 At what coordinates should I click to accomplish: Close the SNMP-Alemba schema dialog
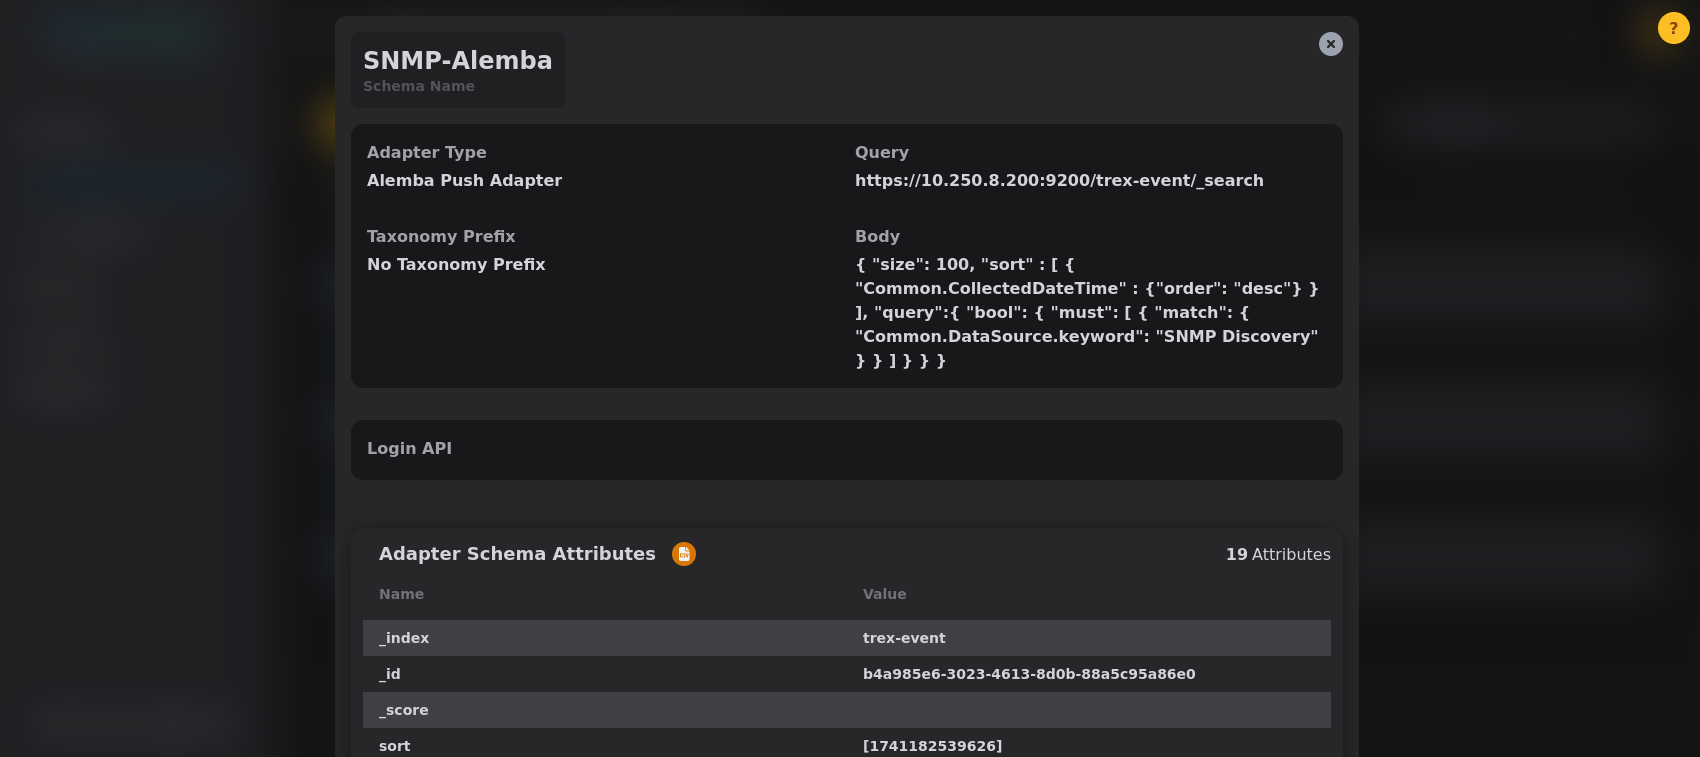tap(1330, 44)
